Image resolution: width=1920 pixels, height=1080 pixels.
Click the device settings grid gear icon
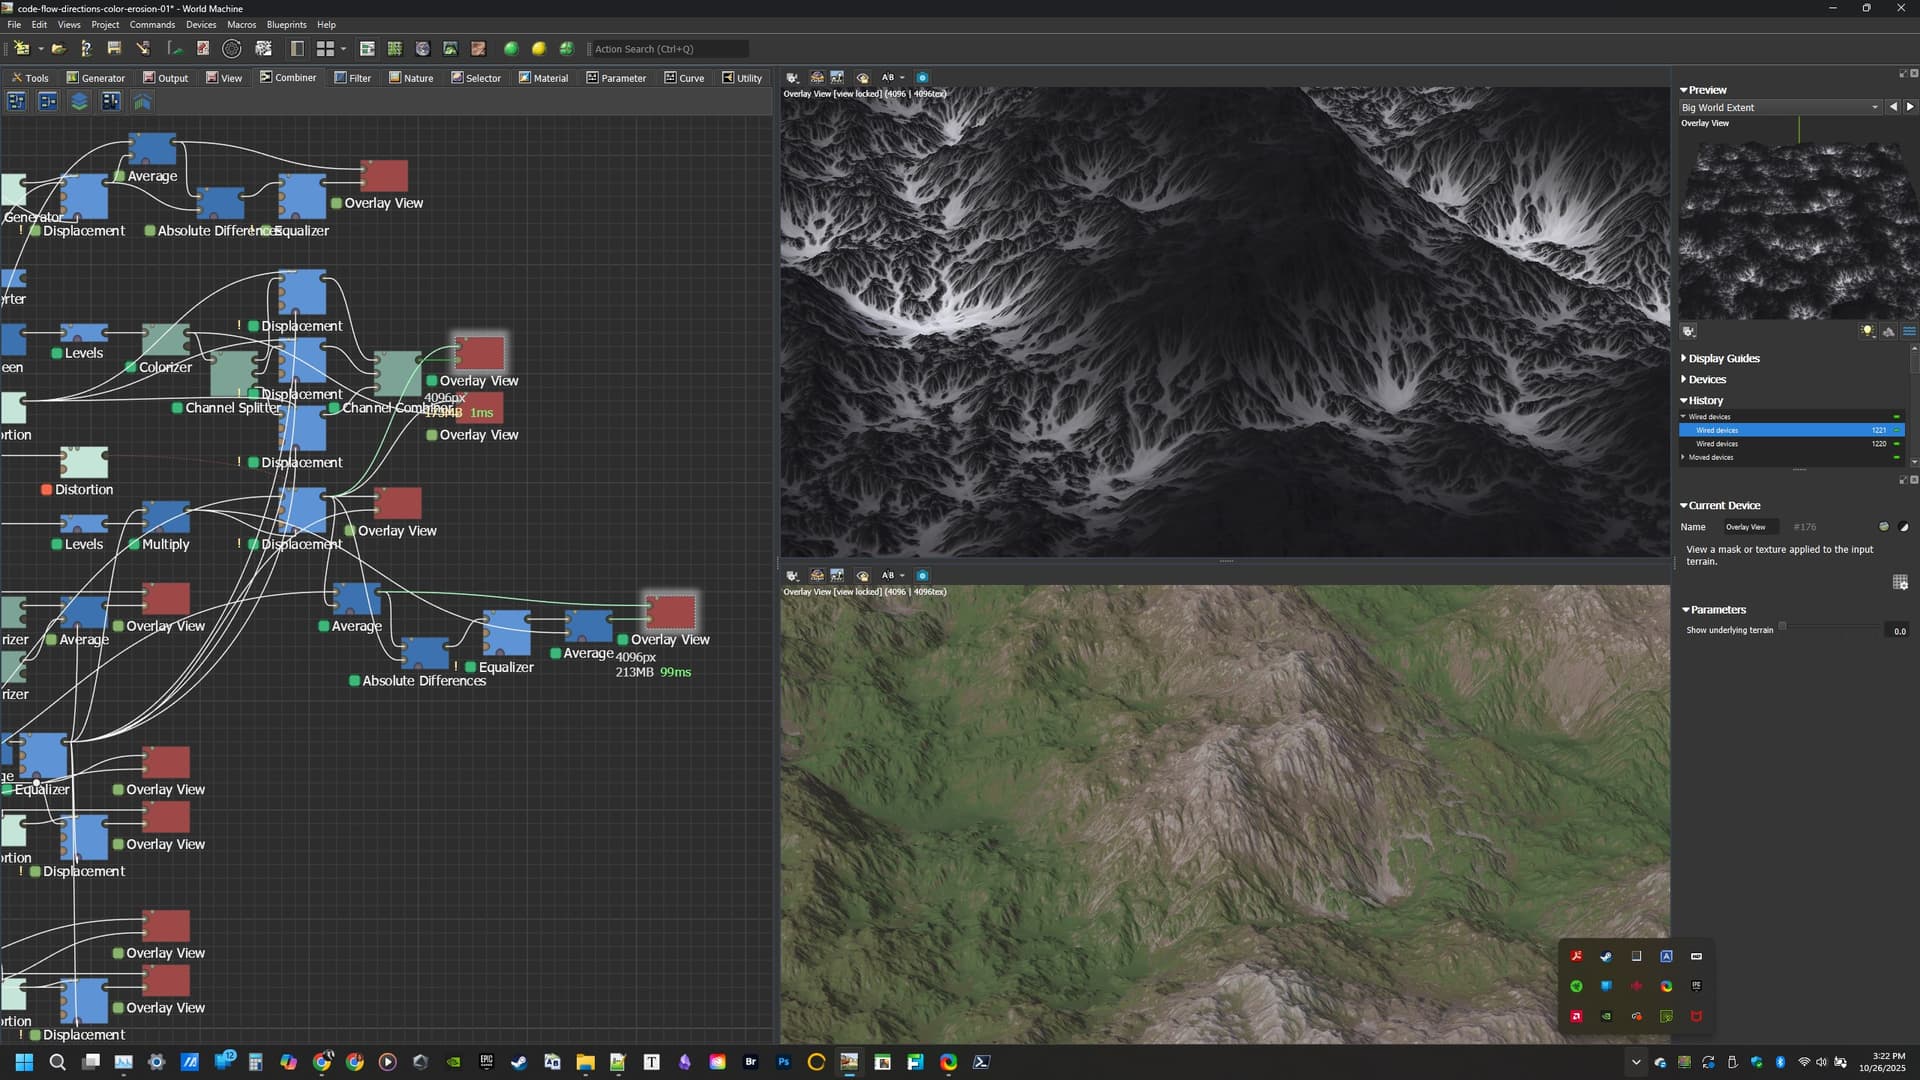(1900, 583)
